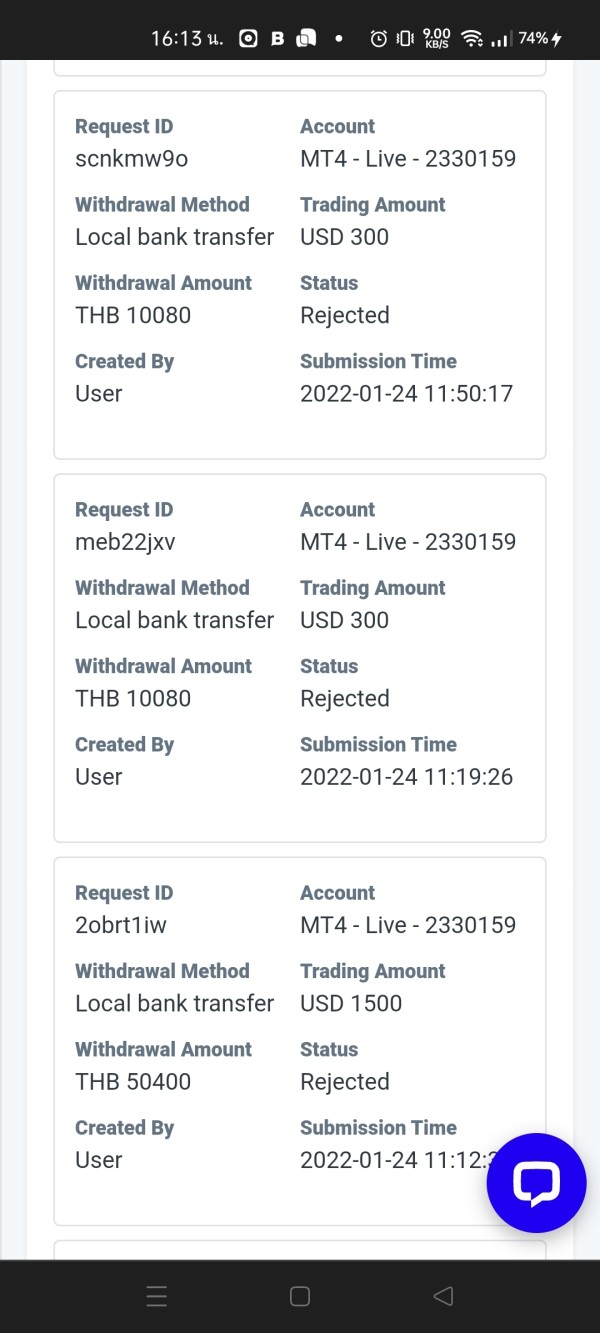Tap the bold B notification icon
This screenshot has height=1333, width=600.
278,39
